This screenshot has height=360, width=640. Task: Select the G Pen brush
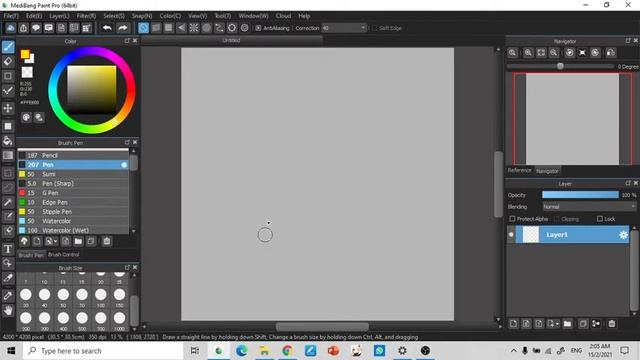pos(73,193)
